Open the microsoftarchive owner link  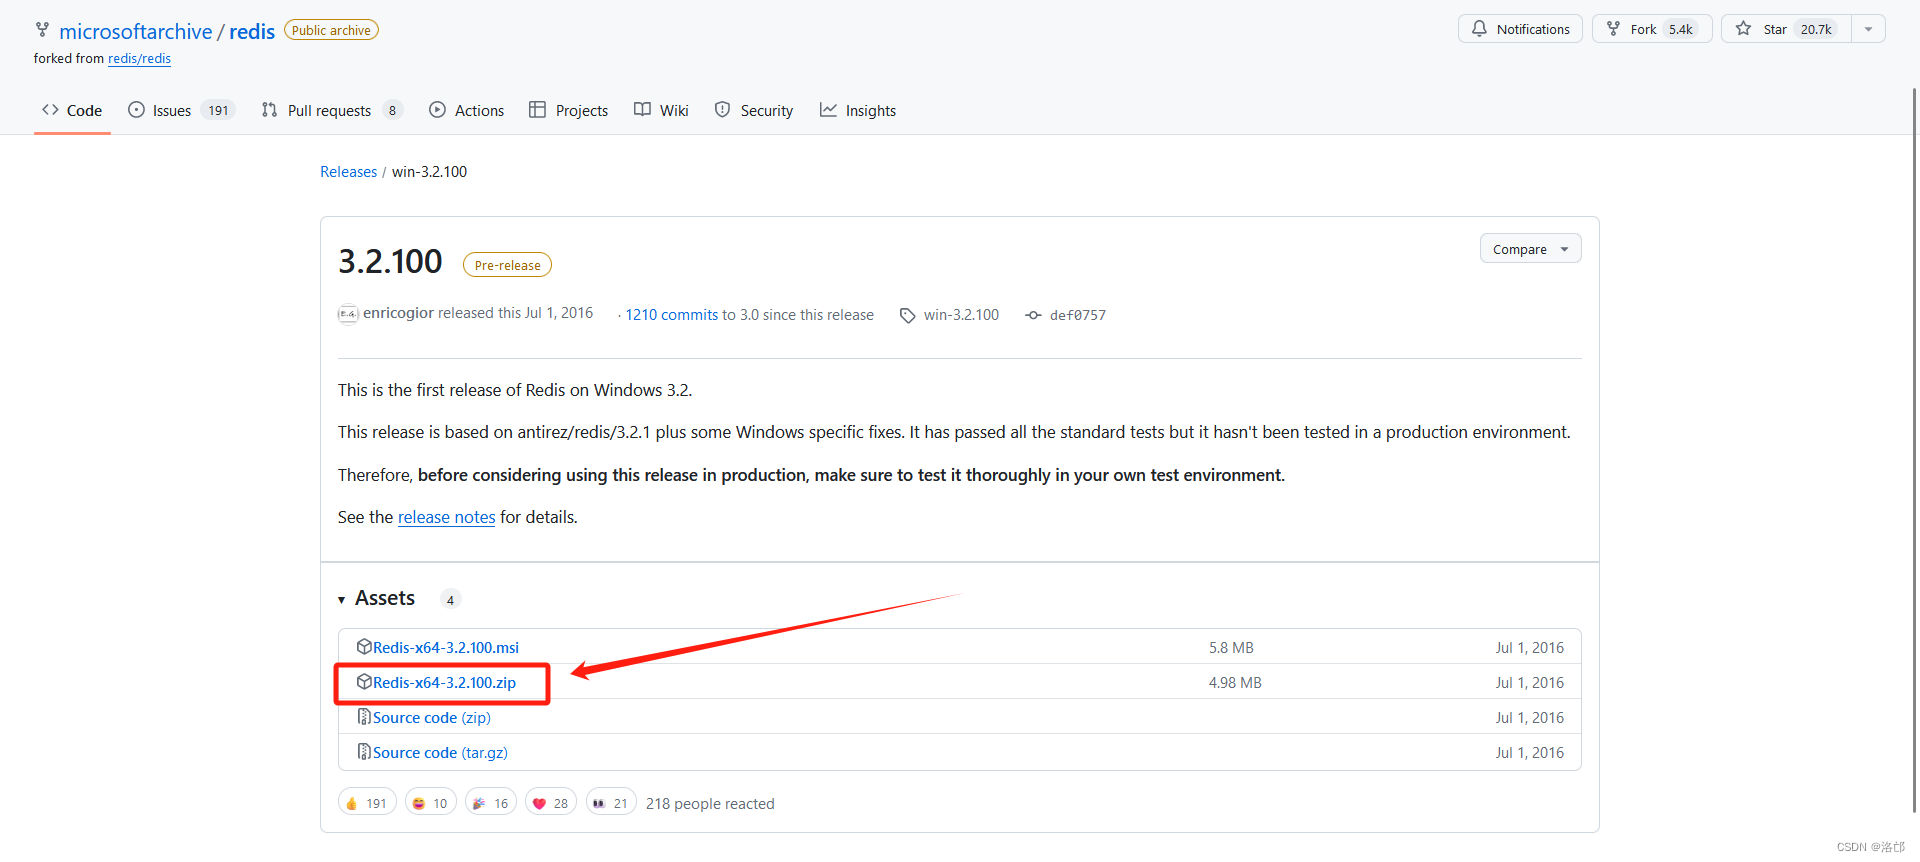(x=135, y=31)
